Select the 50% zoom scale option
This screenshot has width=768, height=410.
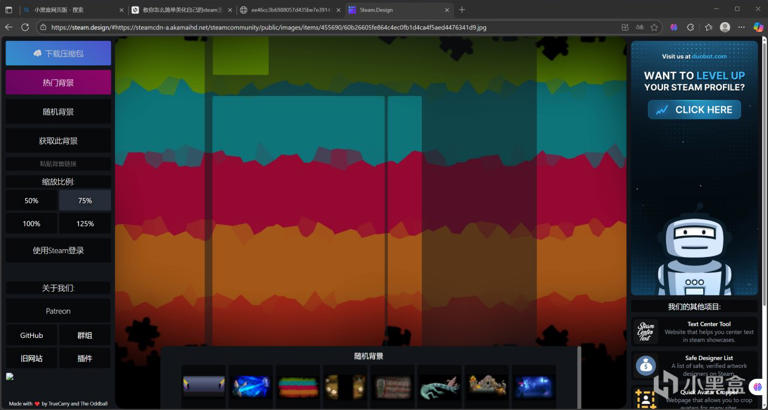31,201
